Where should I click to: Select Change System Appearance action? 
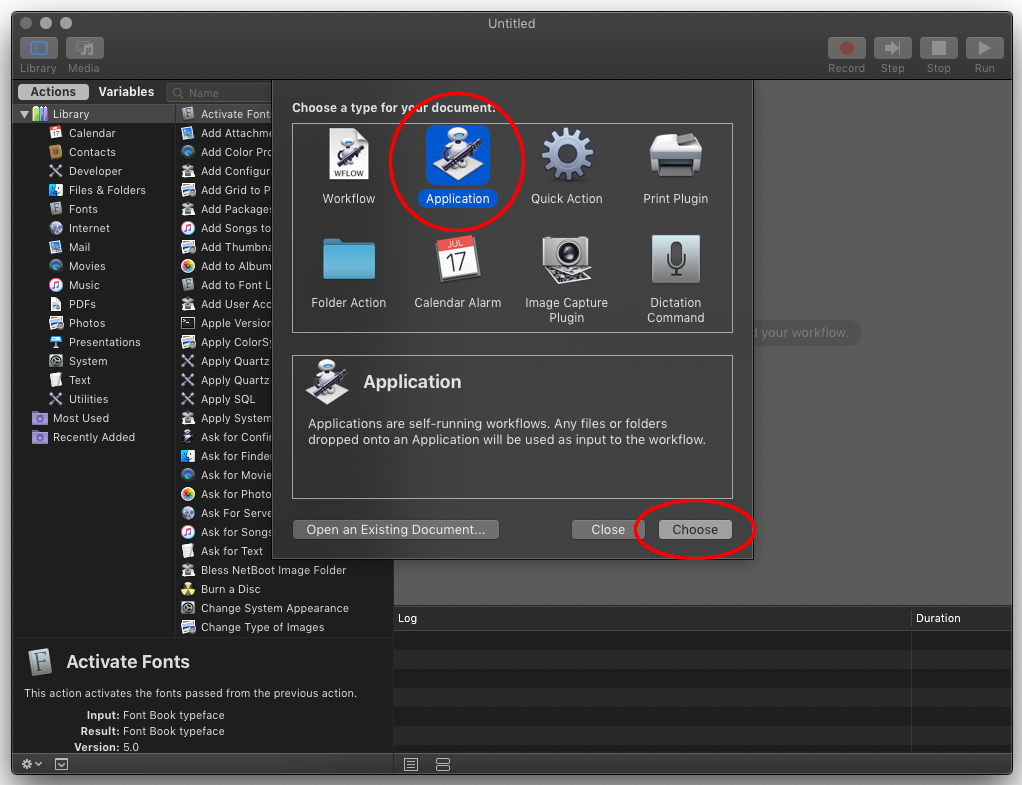tap(274, 608)
